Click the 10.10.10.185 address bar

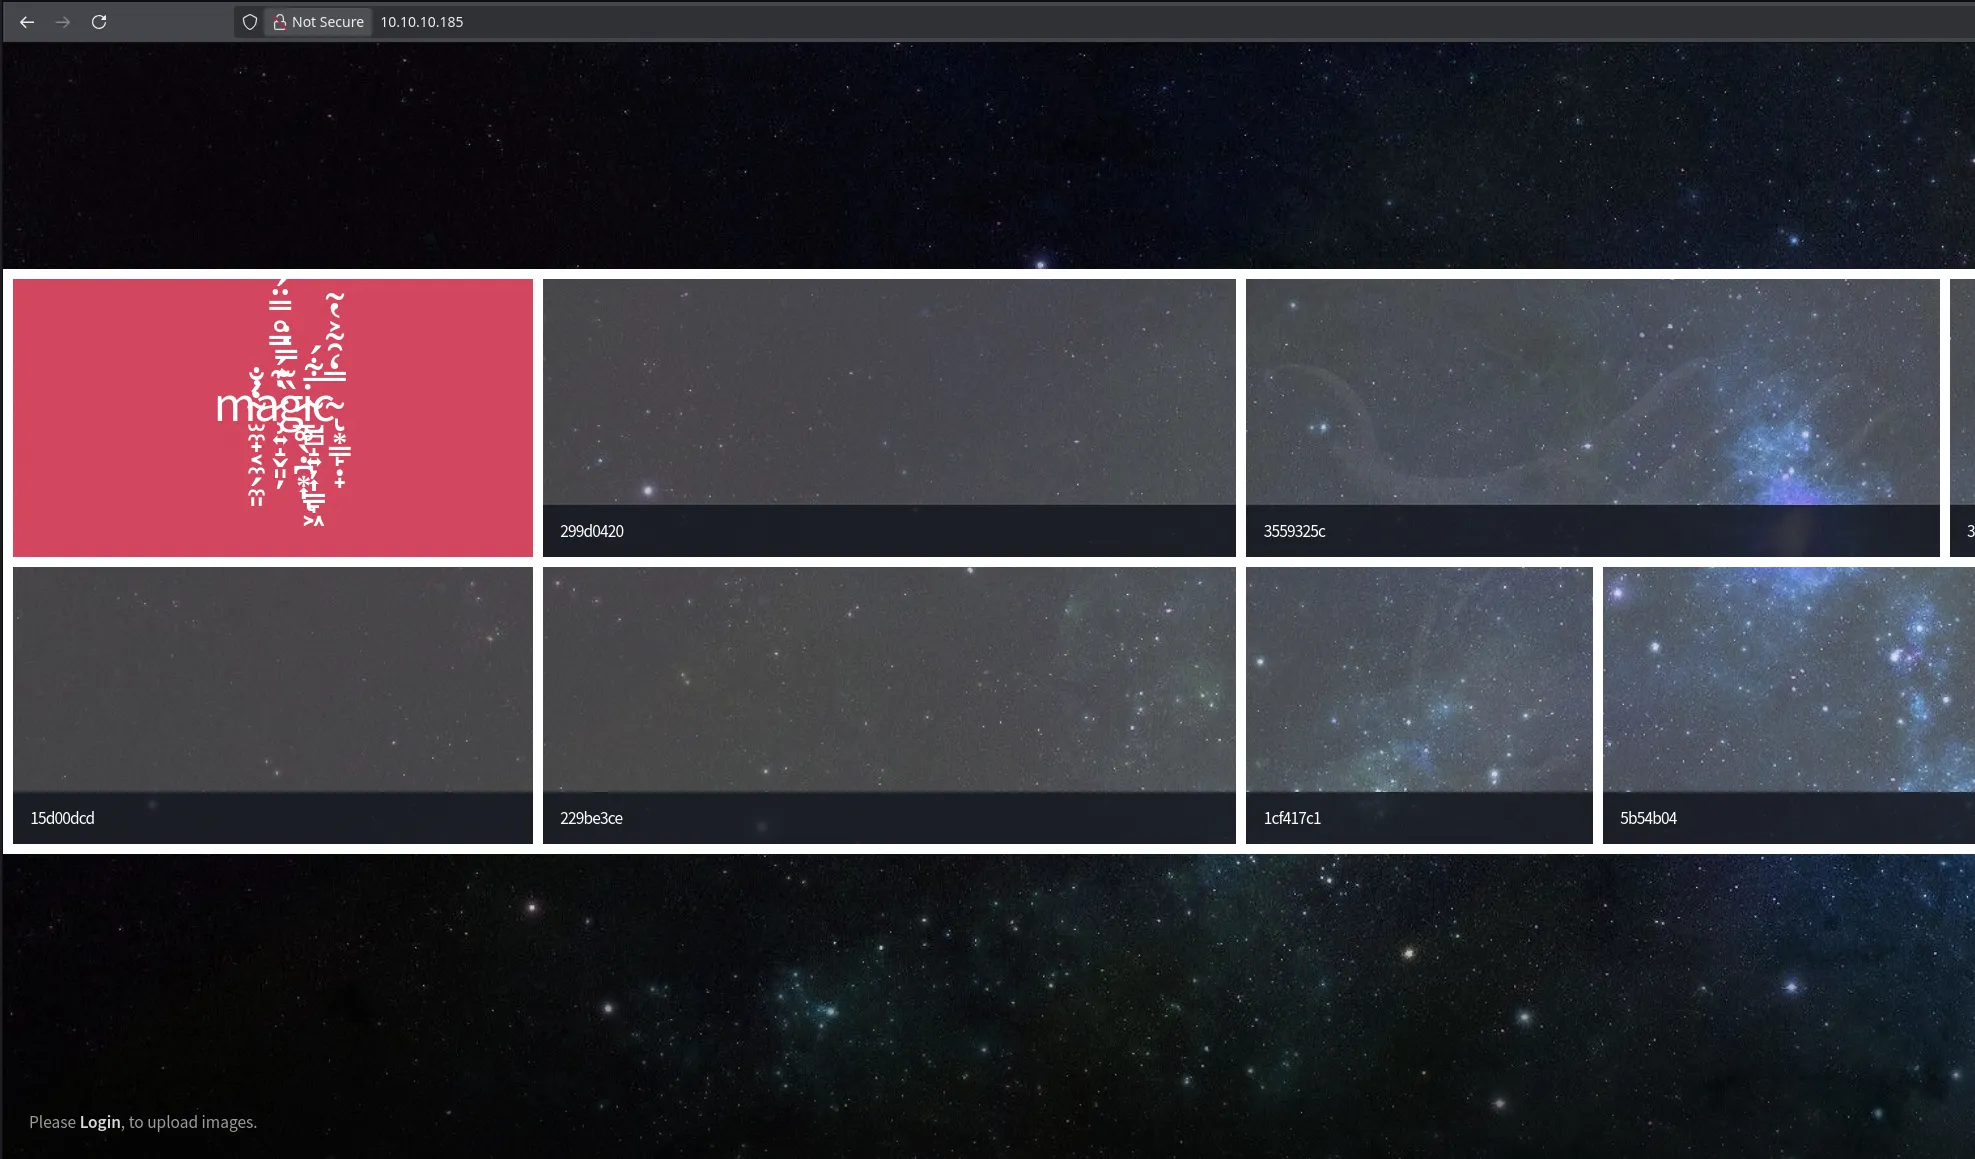[x=700, y=22]
